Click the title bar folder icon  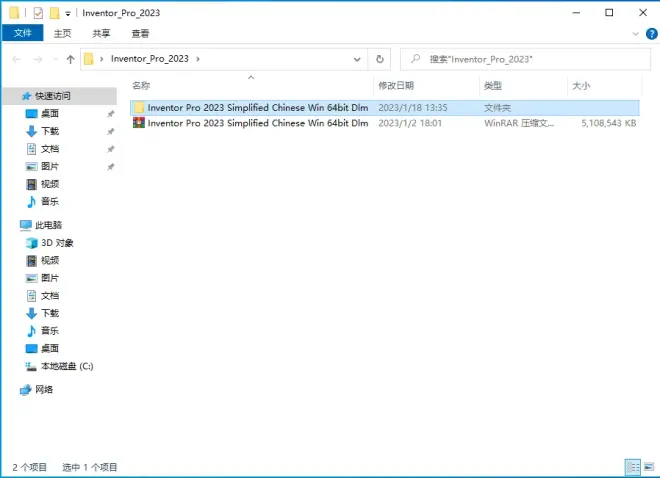13,13
